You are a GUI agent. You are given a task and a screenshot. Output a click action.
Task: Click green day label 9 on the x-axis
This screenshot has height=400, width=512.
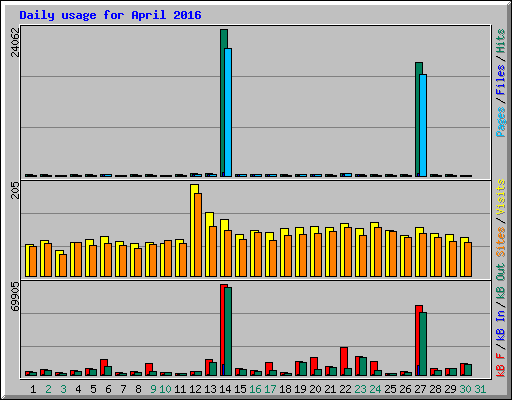153,389
